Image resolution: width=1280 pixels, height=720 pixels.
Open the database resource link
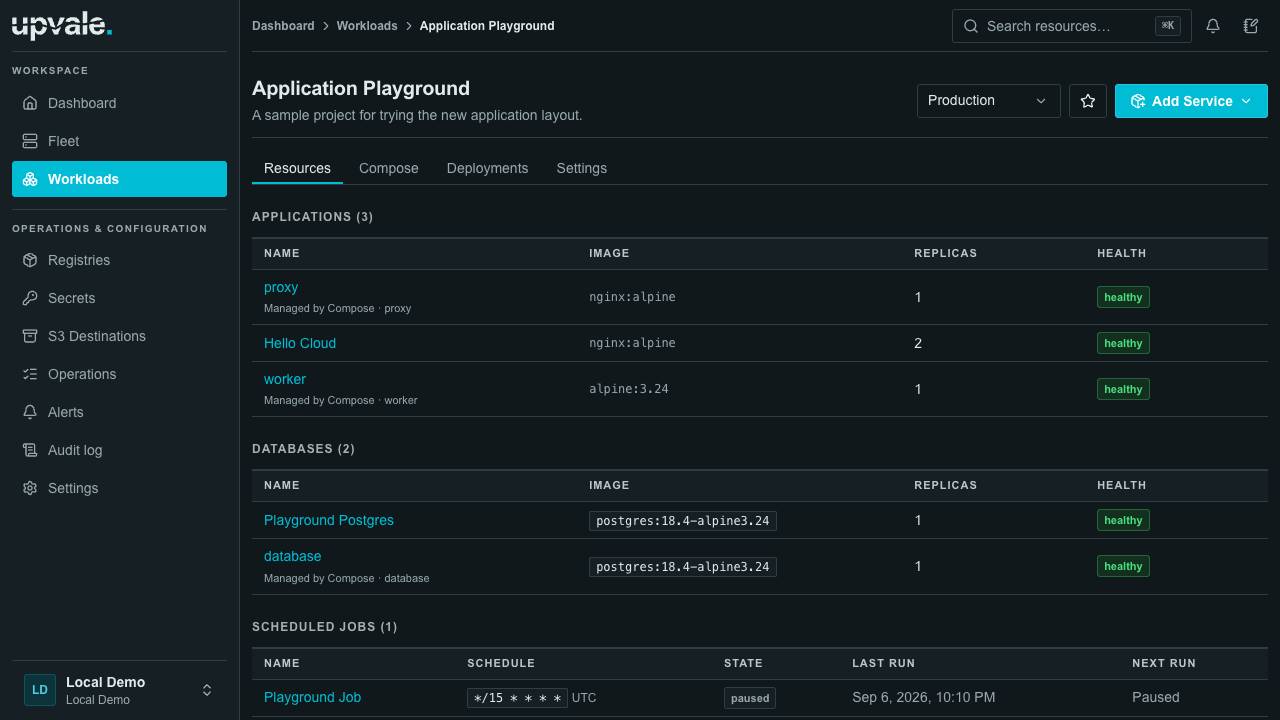(x=293, y=556)
